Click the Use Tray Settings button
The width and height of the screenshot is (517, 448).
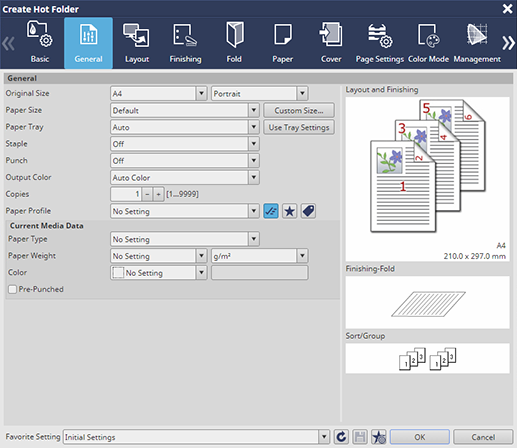(299, 127)
